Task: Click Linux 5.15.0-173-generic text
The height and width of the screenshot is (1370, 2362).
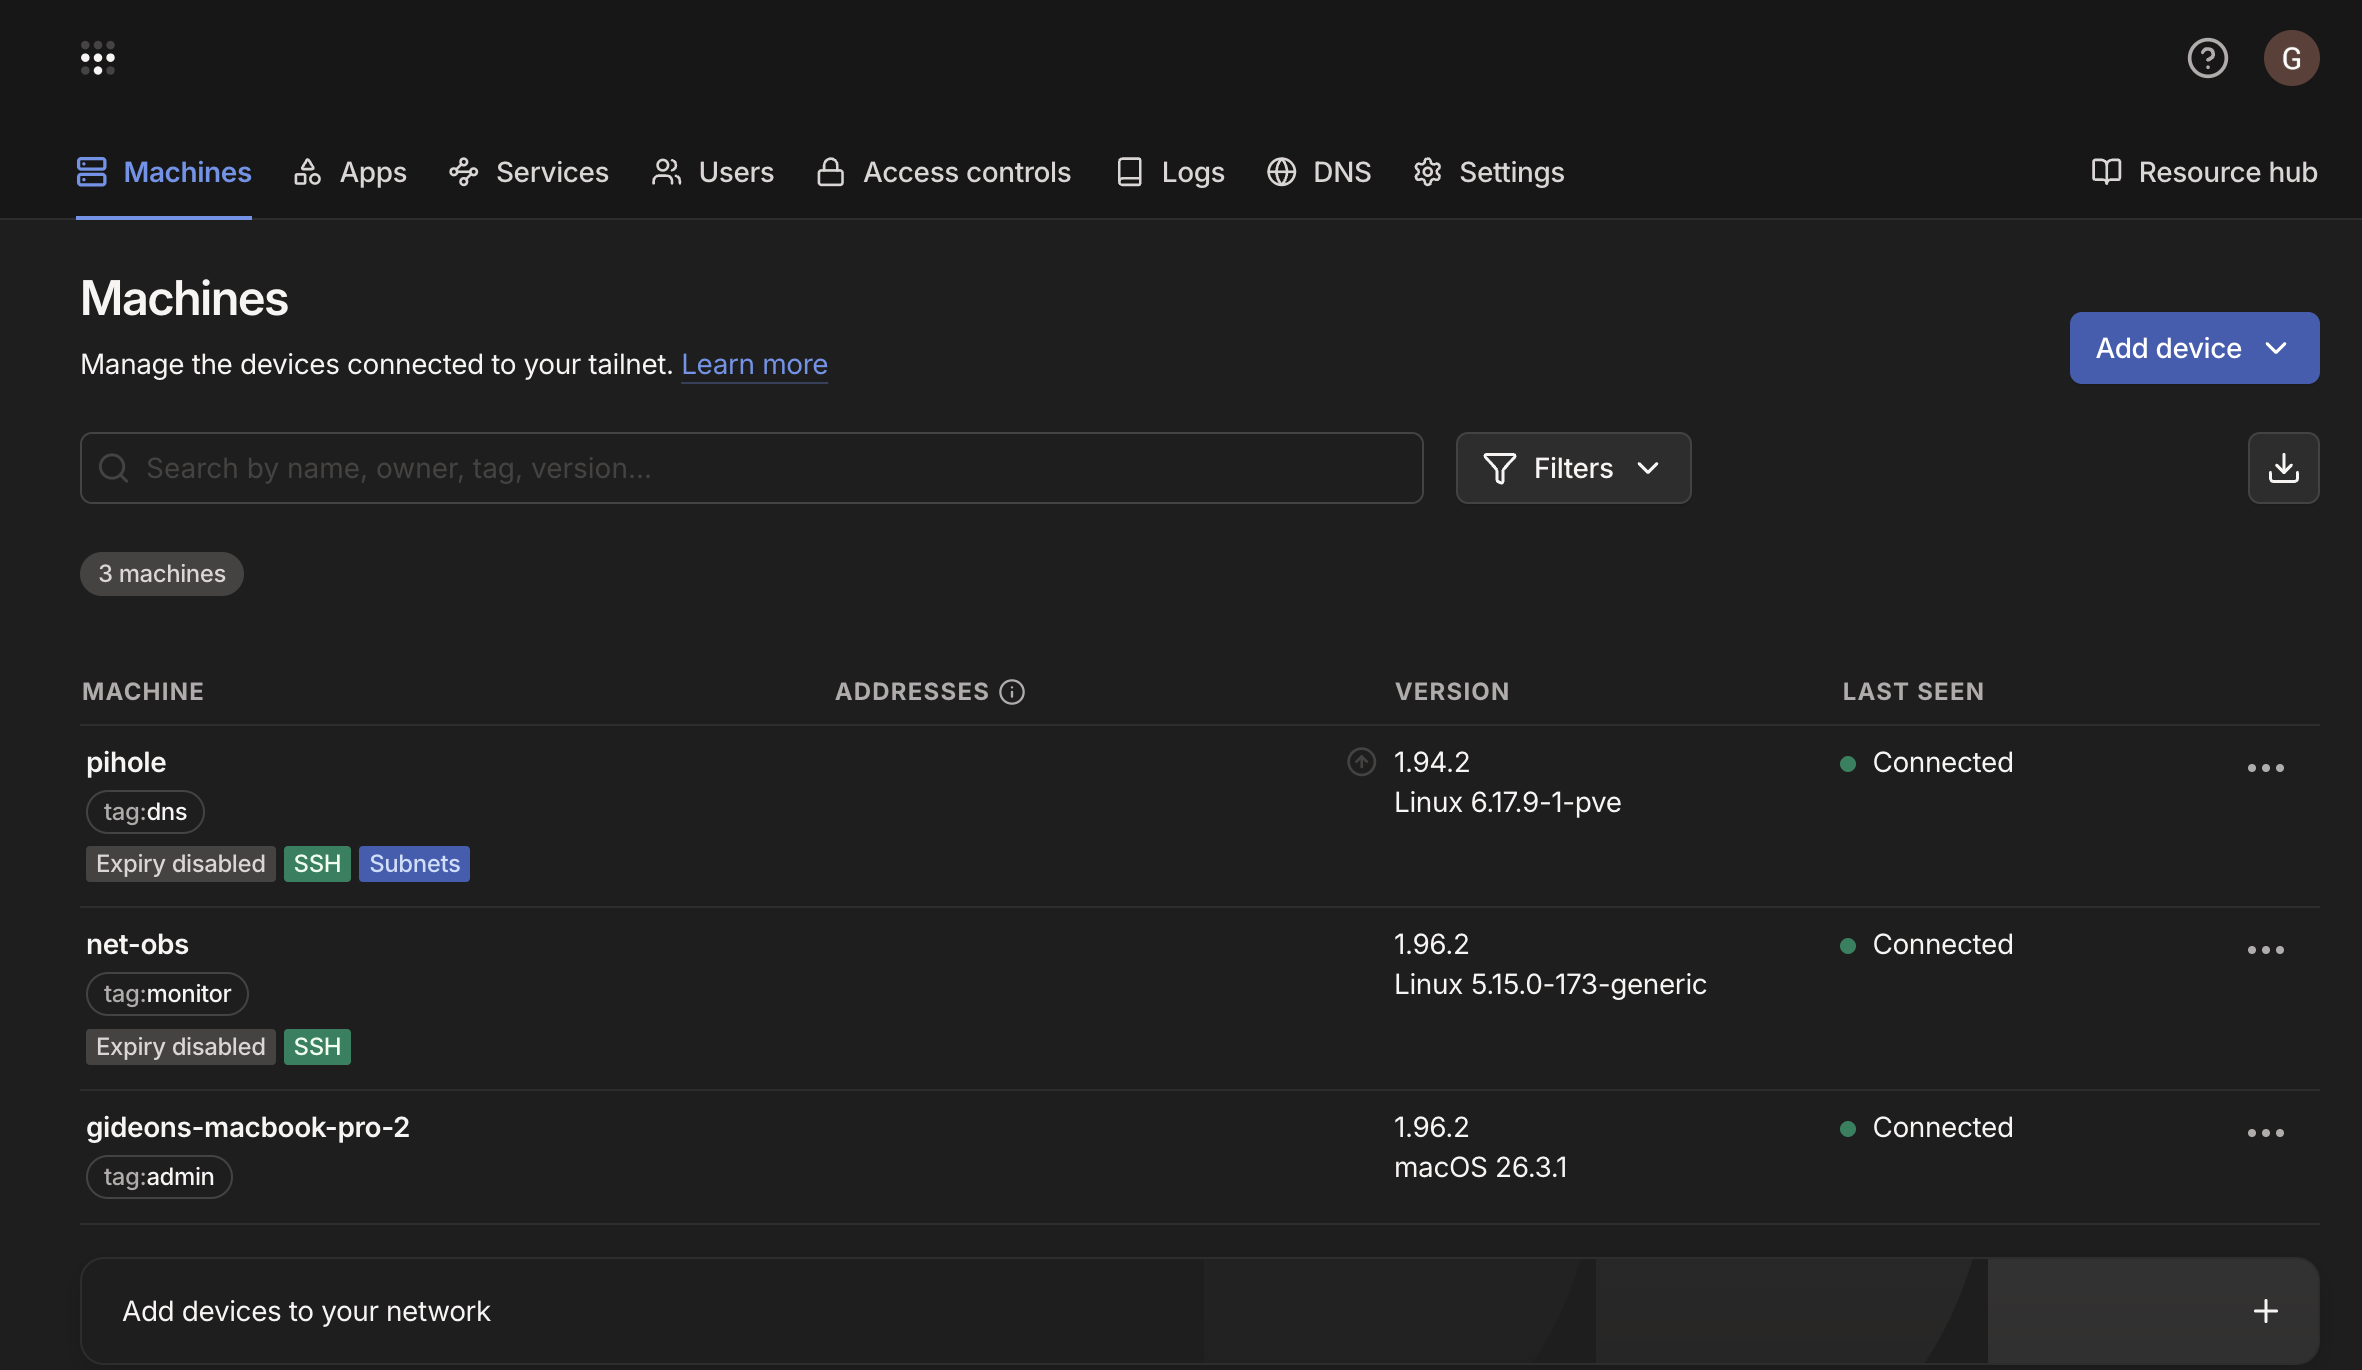Action: tap(1550, 984)
